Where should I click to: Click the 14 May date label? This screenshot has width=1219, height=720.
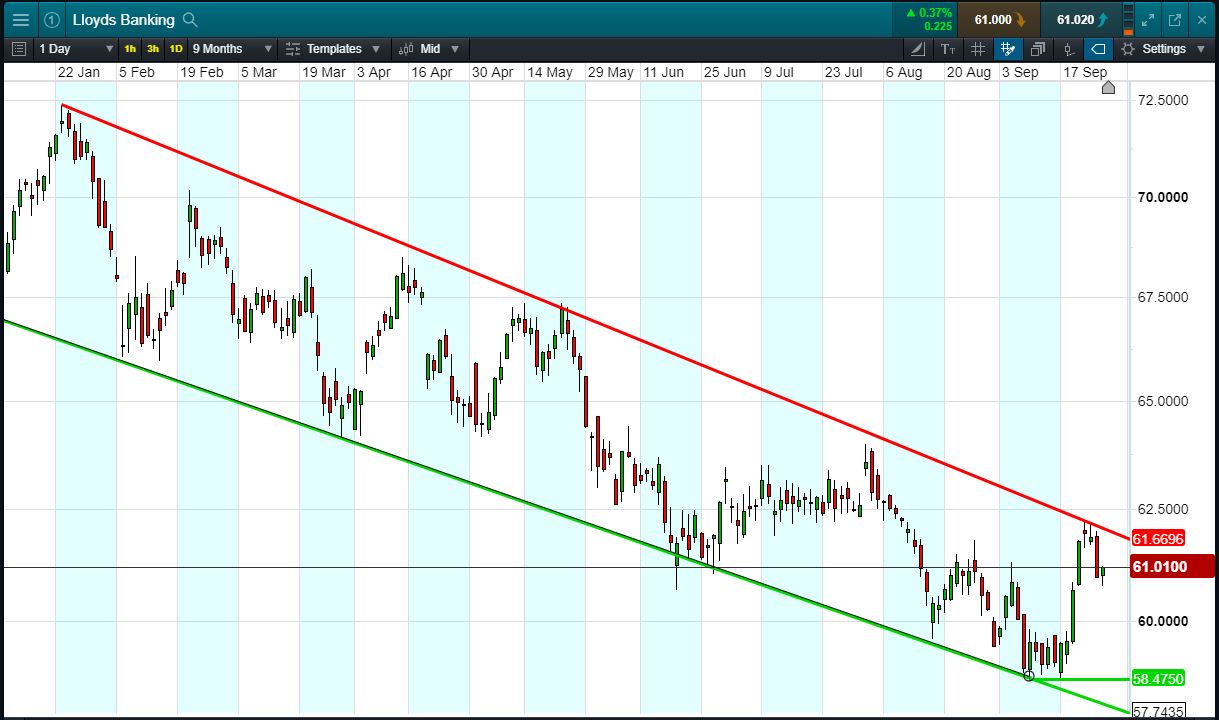click(x=550, y=72)
